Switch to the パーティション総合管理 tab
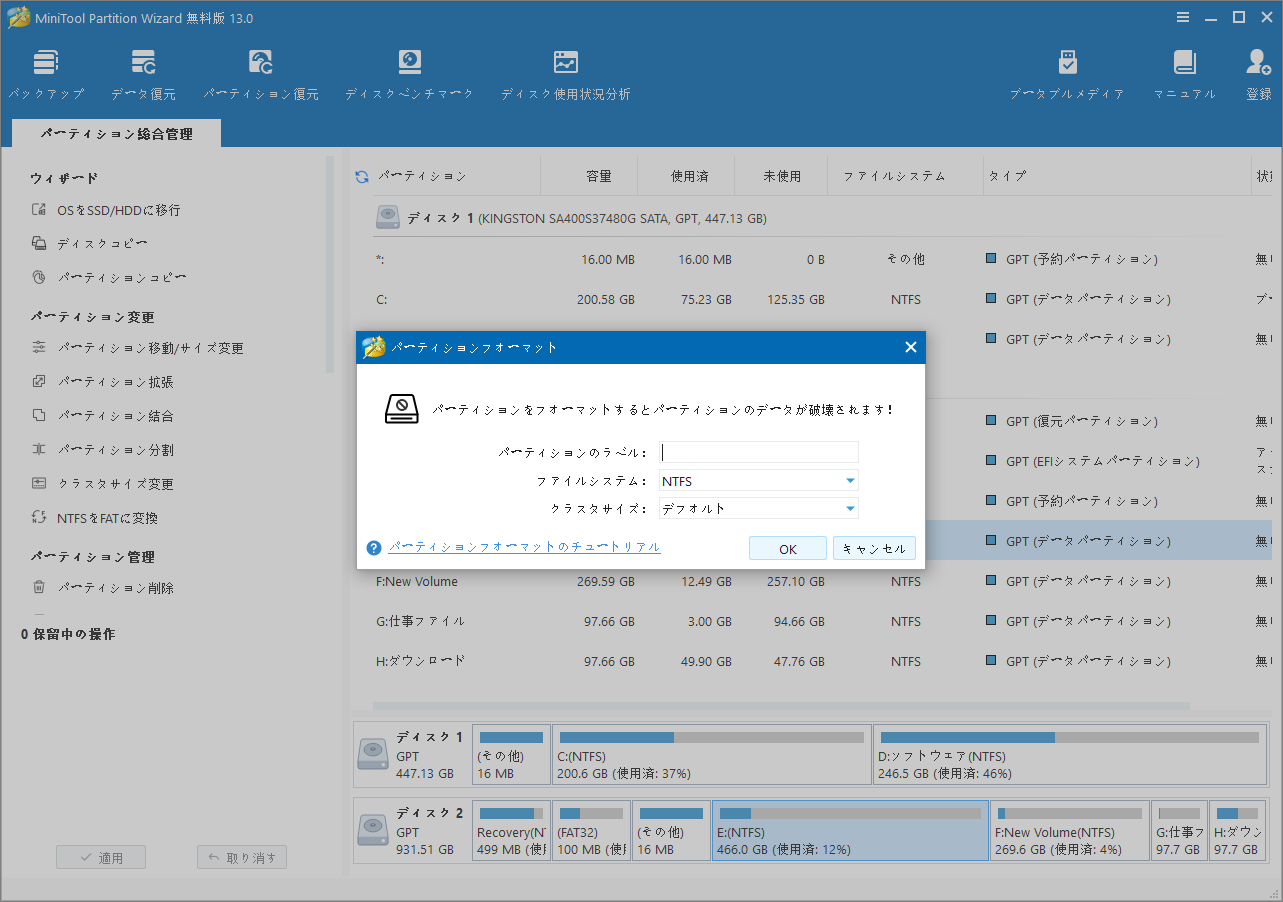The image size is (1283, 902). [116, 132]
